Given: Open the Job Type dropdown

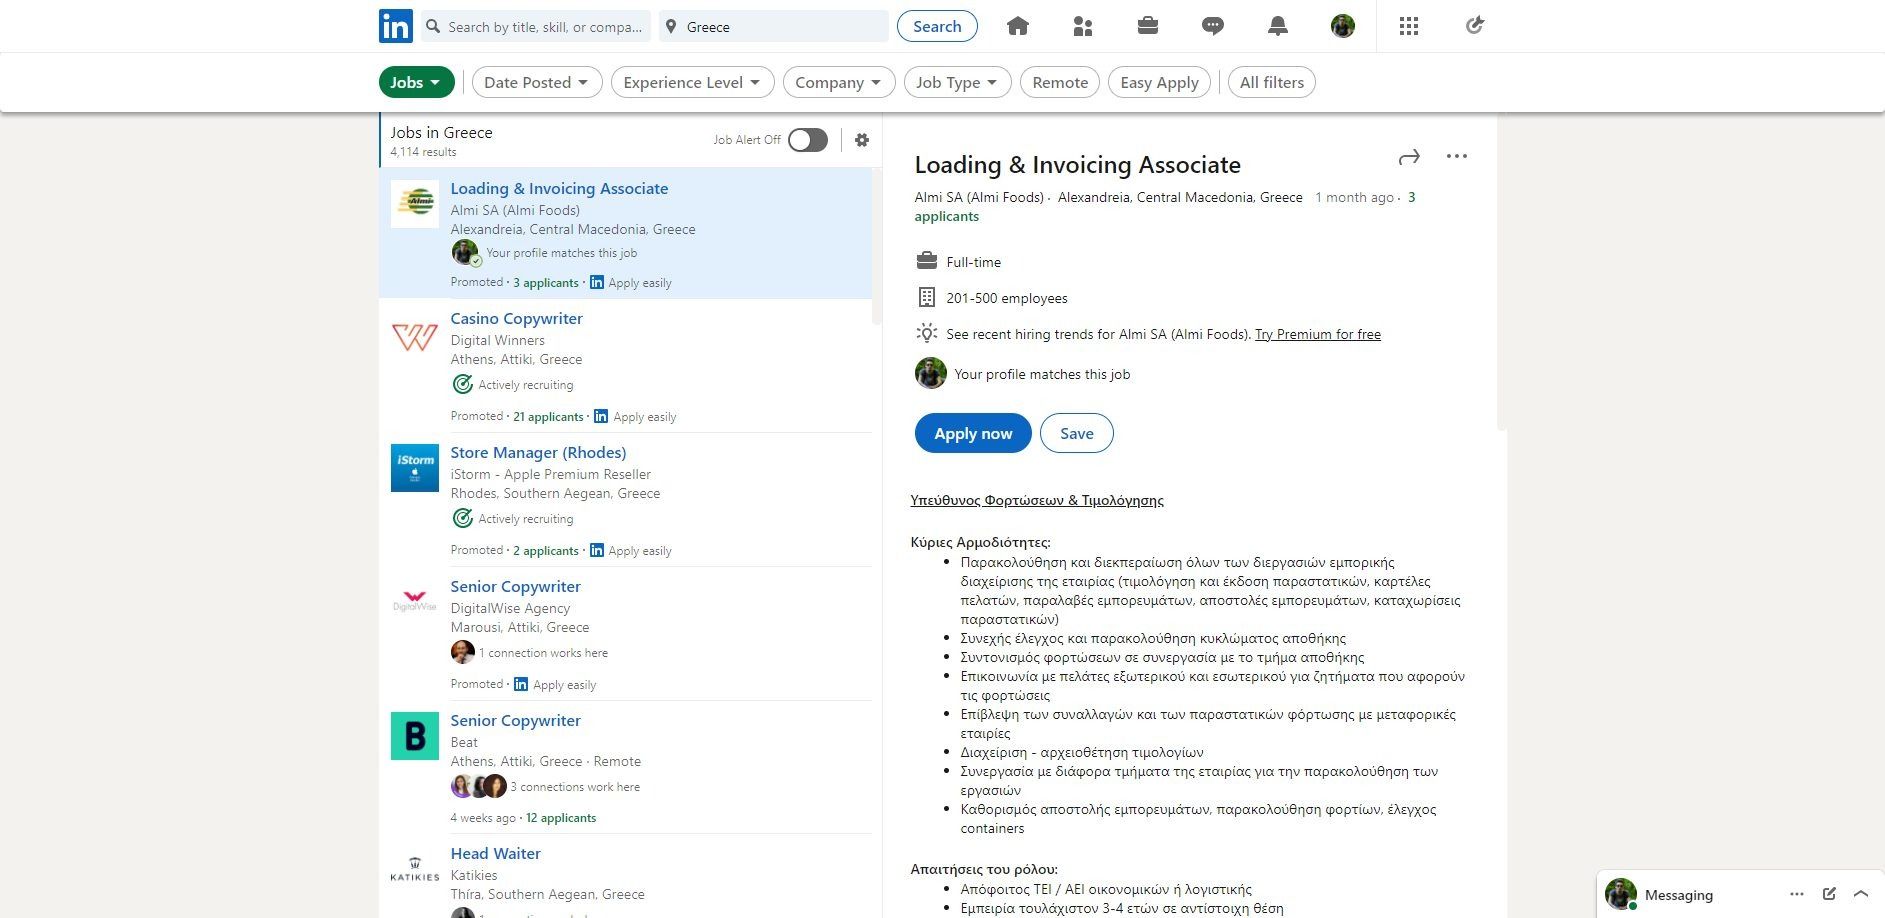Looking at the screenshot, I should [957, 82].
